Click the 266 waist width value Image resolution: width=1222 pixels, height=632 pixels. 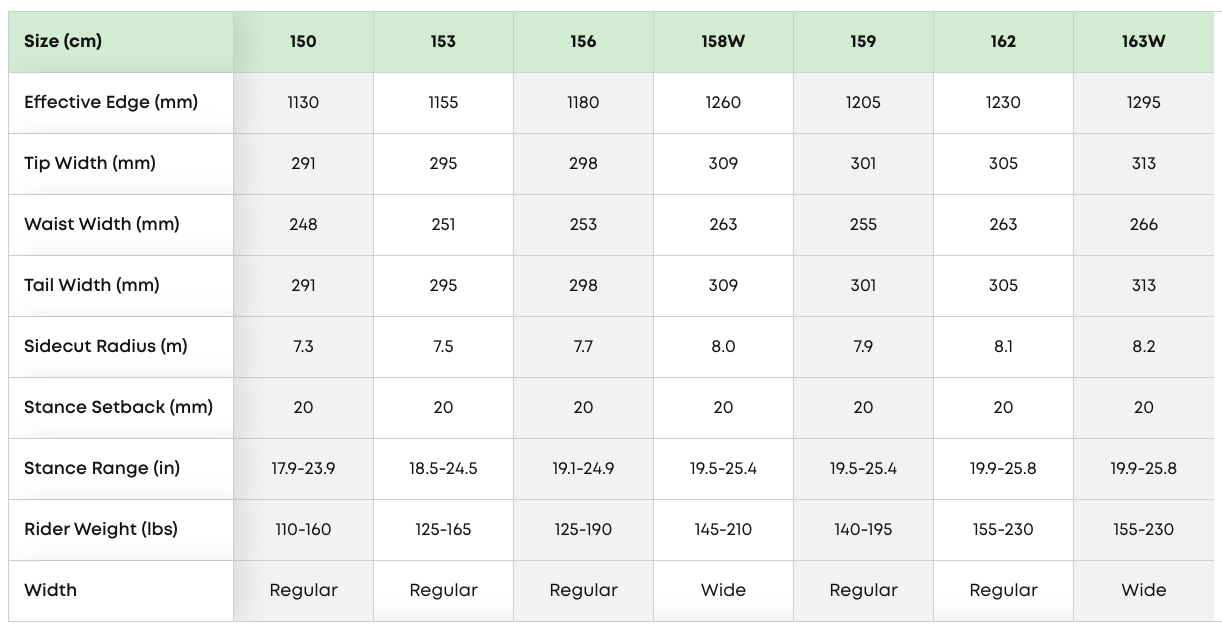(x=1143, y=224)
